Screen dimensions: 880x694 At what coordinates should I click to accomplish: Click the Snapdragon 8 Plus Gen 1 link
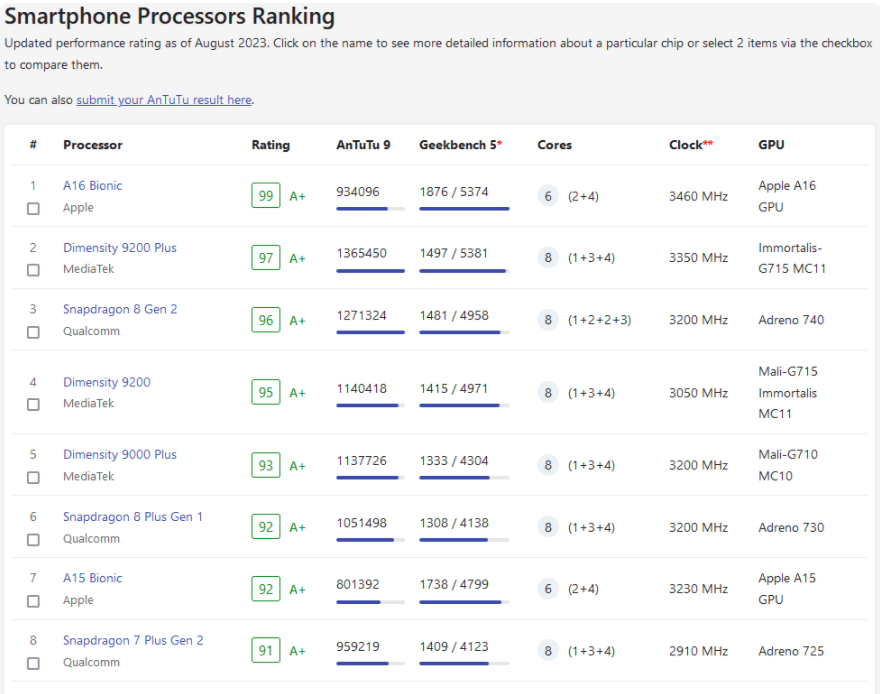(x=132, y=517)
